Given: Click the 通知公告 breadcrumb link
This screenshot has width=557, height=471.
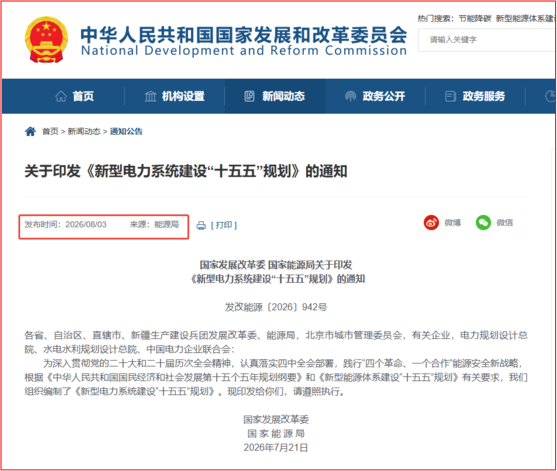Looking at the screenshot, I should pyautogui.click(x=126, y=131).
